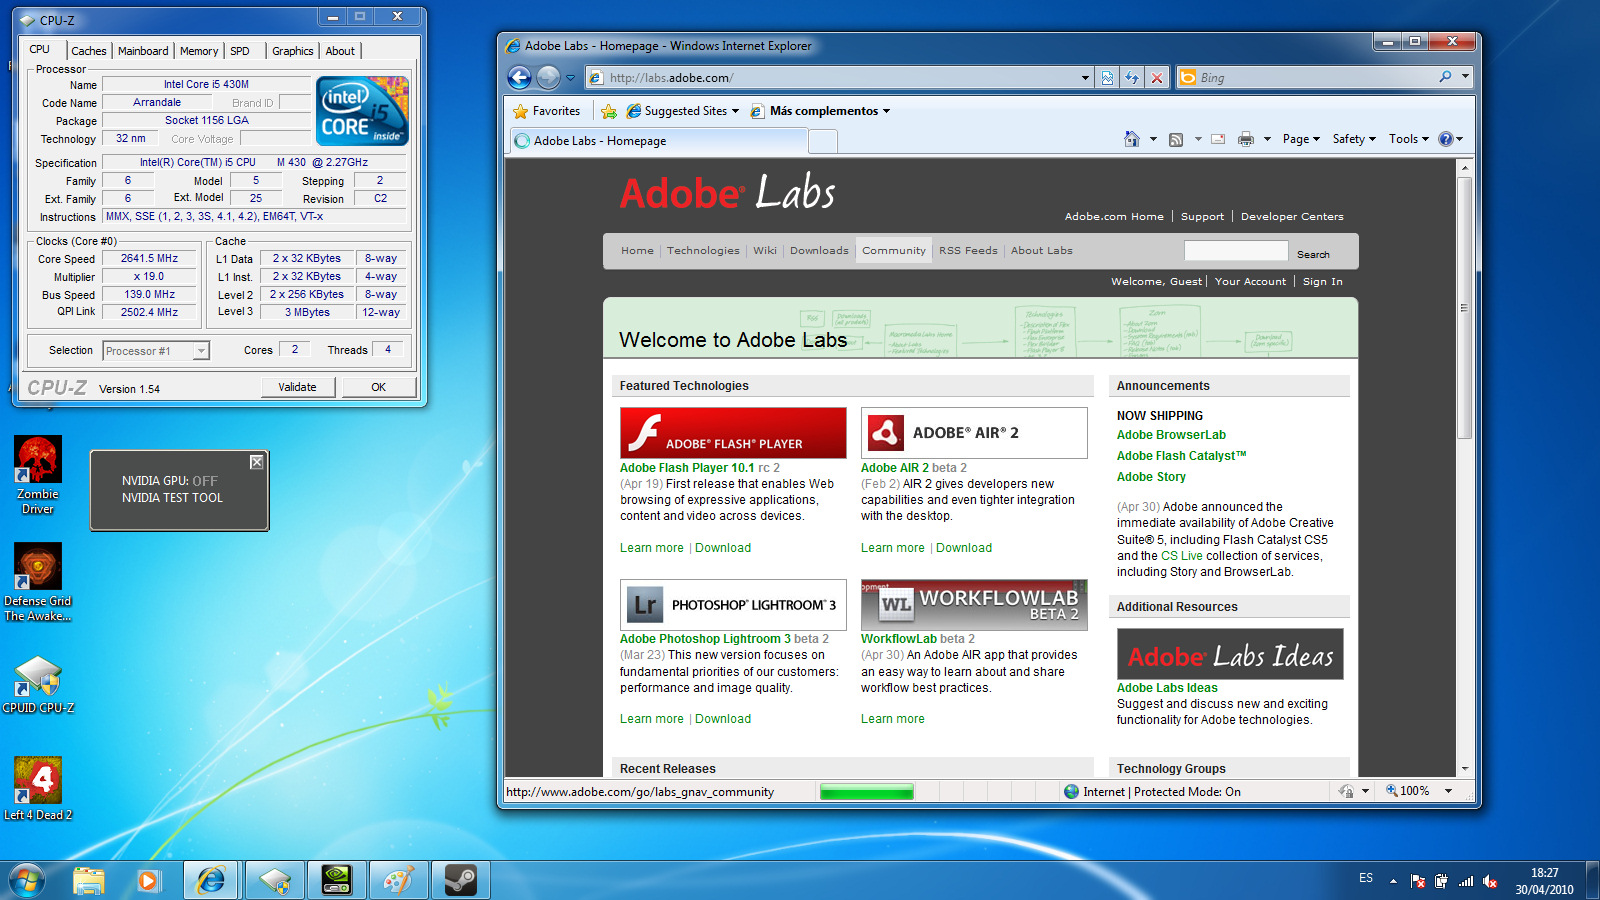The width and height of the screenshot is (1600, 900).
Task: Click the Validate button in CPU-Z
Action: pos(297,387)
